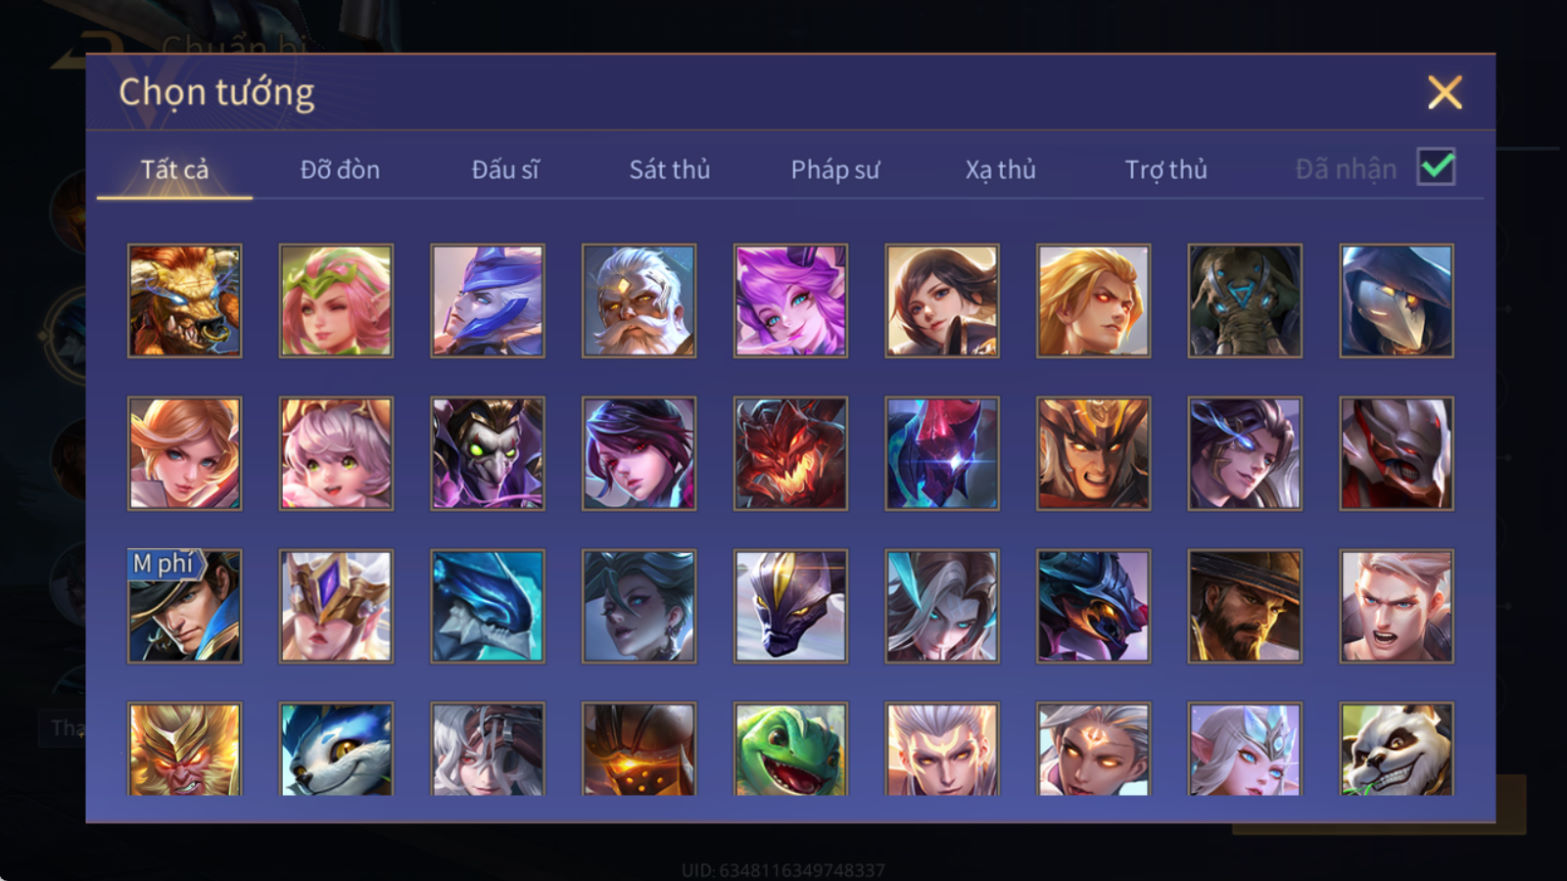The width and height of the screenshot is (1567, 881).
Task: Select the blue raccoon hero portrait
Action: coord(336,749)
